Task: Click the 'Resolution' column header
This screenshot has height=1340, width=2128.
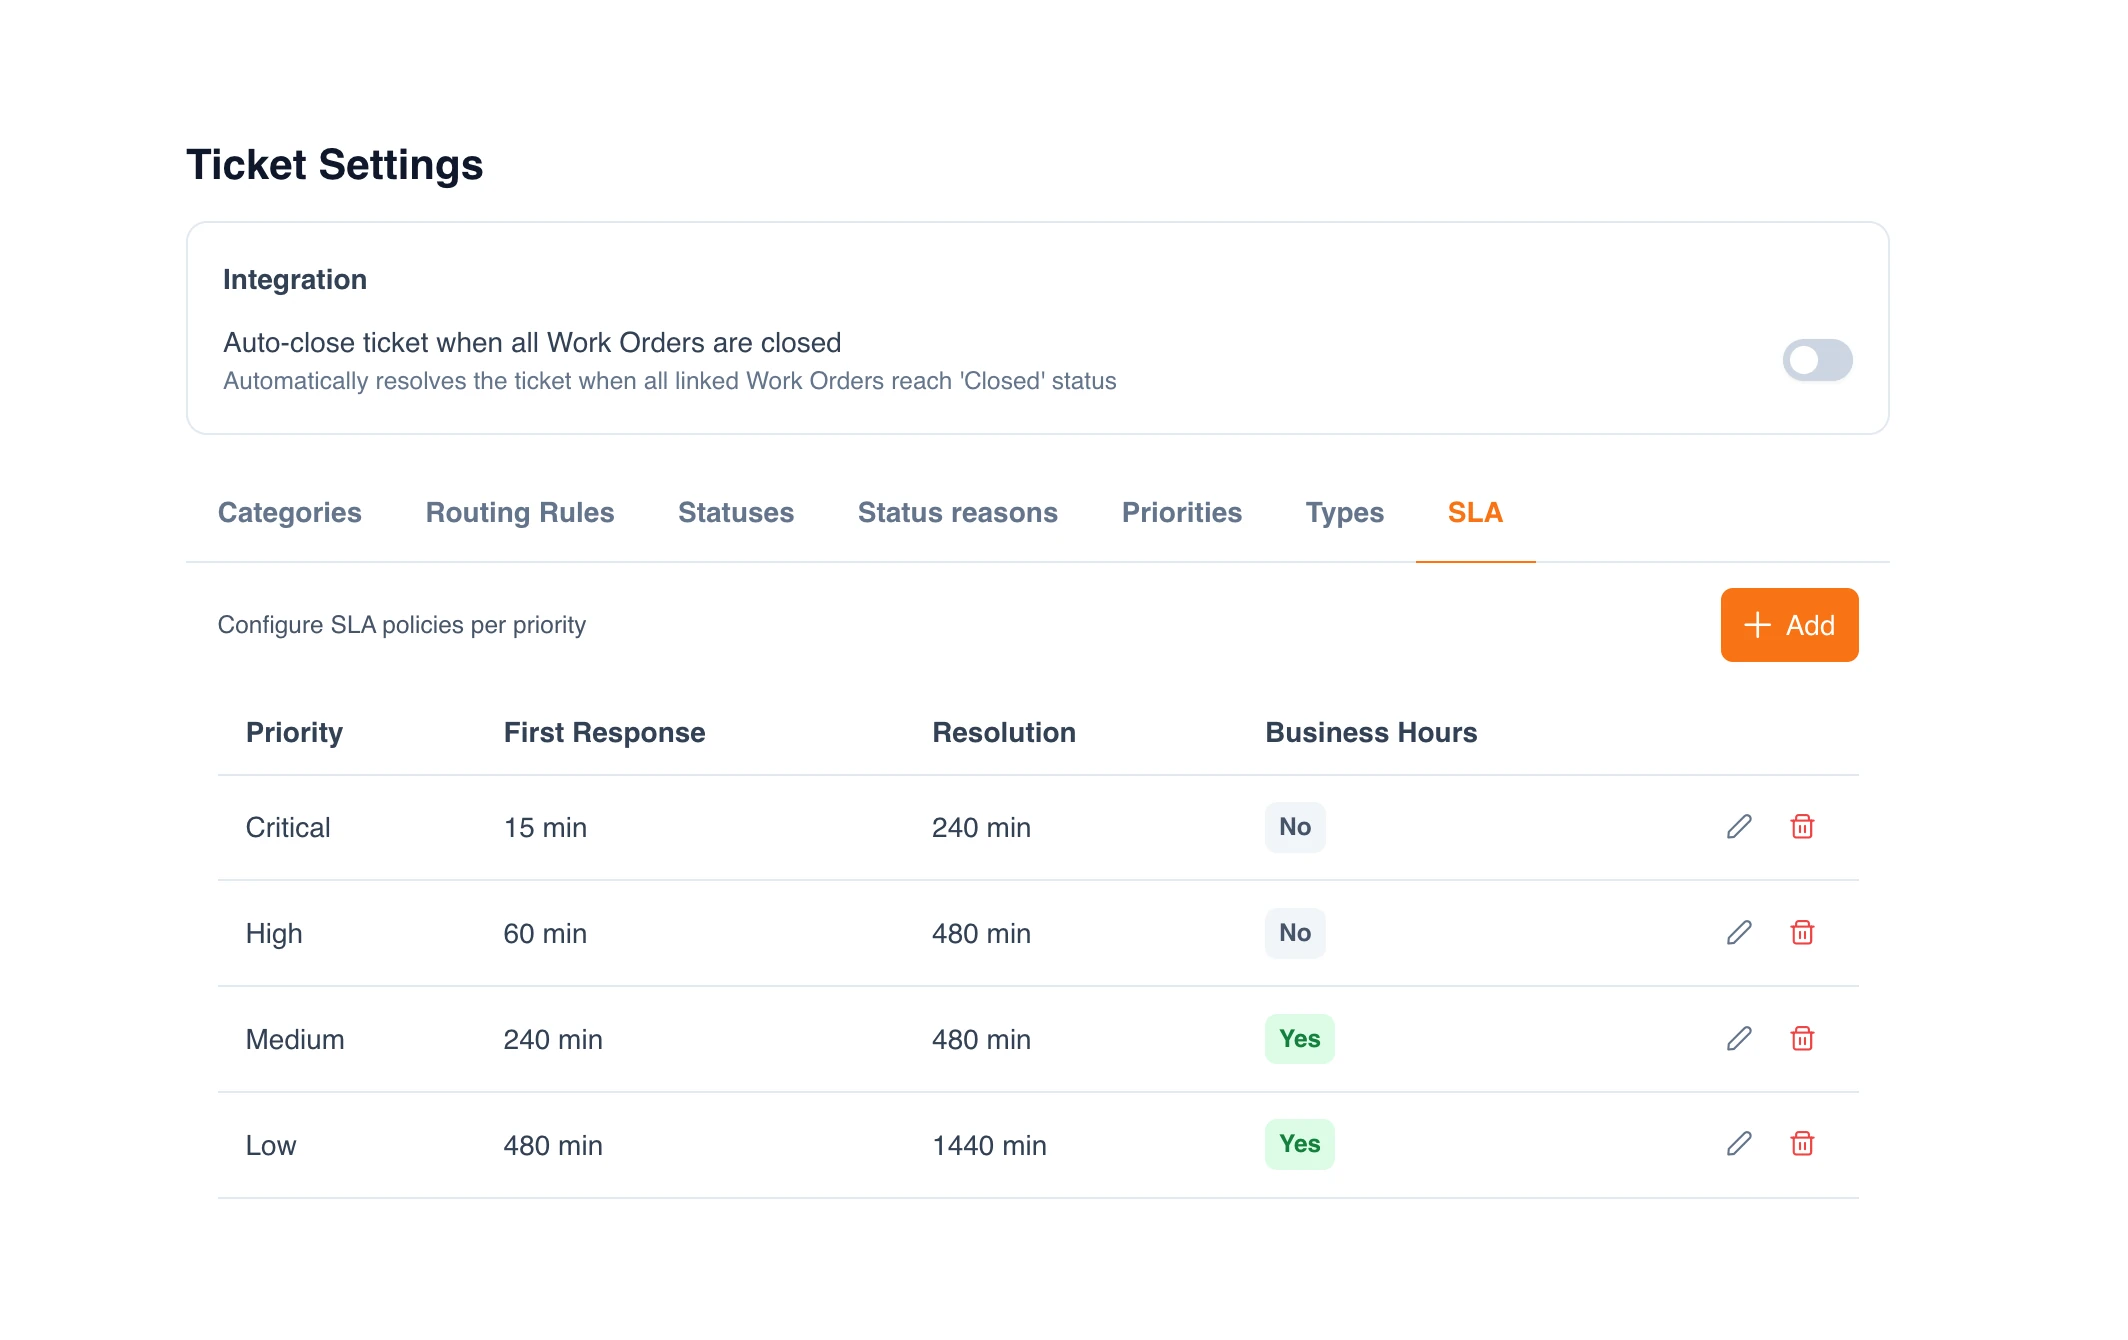Action: (1004, 733)
